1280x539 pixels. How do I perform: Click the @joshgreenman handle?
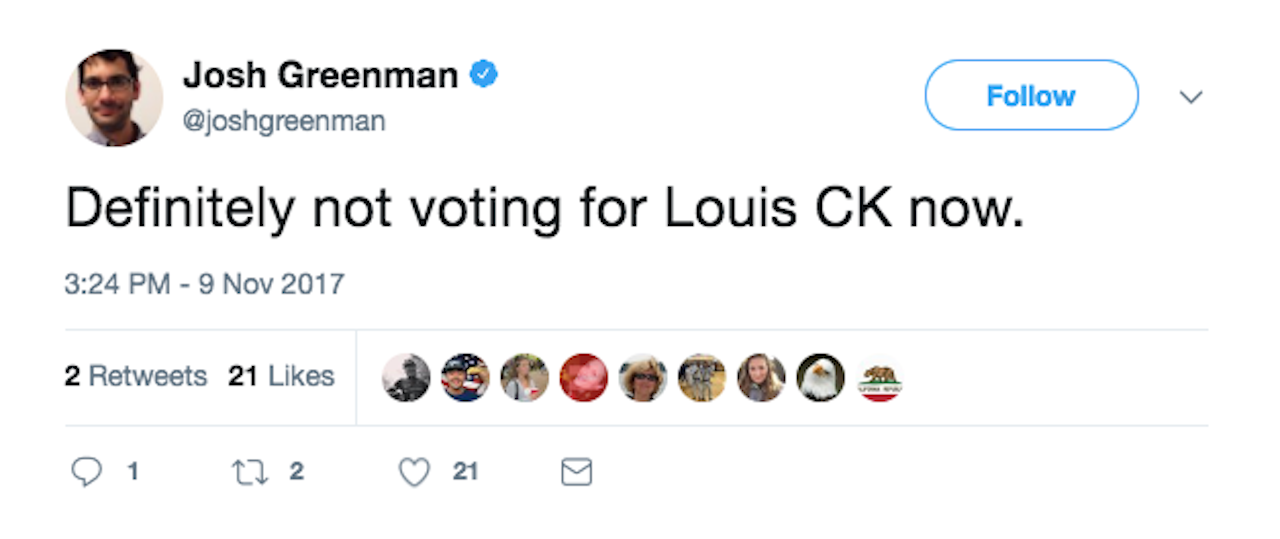284,122
